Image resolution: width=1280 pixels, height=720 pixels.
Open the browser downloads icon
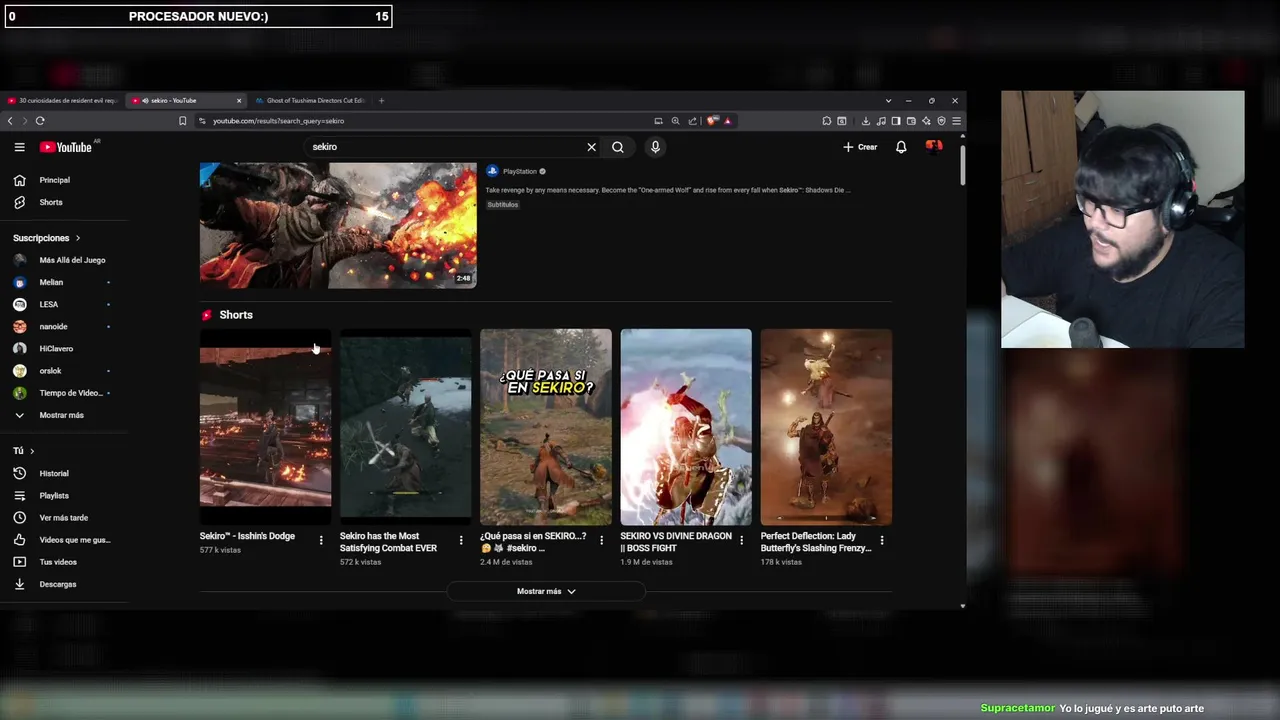[x=865, y=121]
